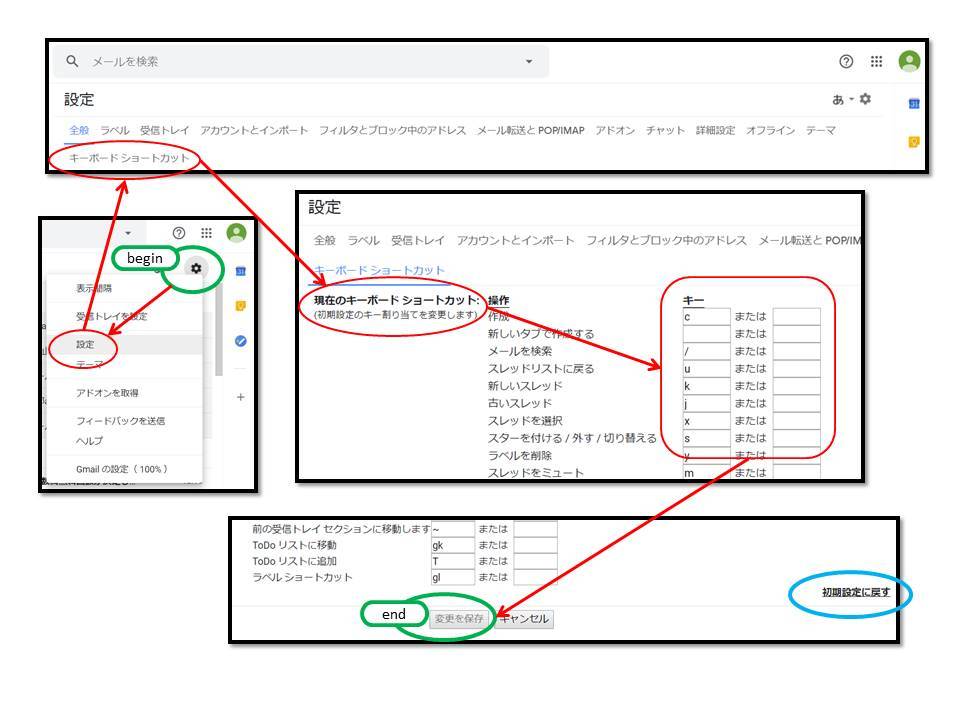This screenshot has width=960, height=720.
Task: Open Google apps grid in top settings panel
Action: (x=877, y=61)
